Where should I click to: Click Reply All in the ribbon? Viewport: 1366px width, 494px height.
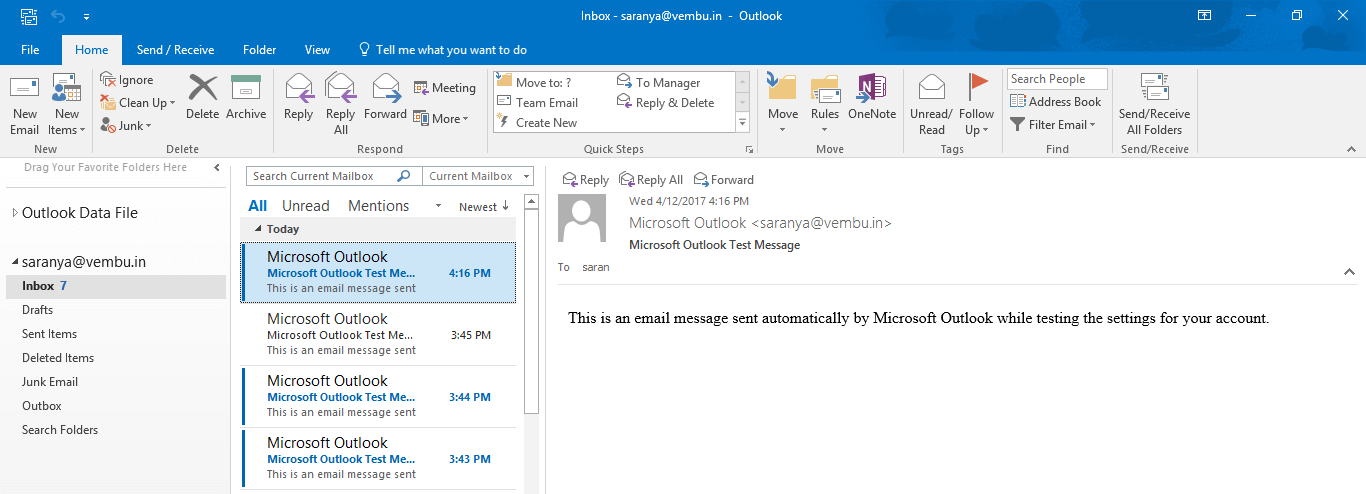341,105
